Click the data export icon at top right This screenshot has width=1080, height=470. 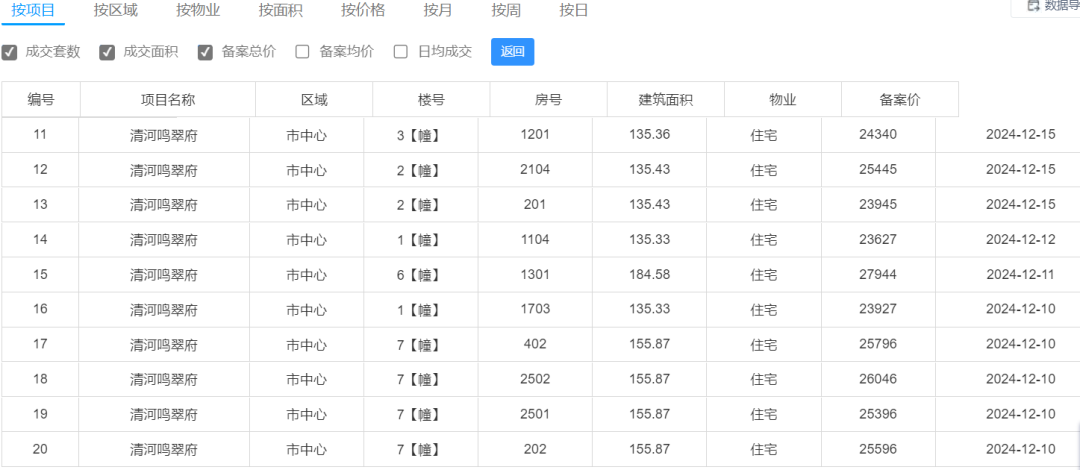tap(1032, 6)
